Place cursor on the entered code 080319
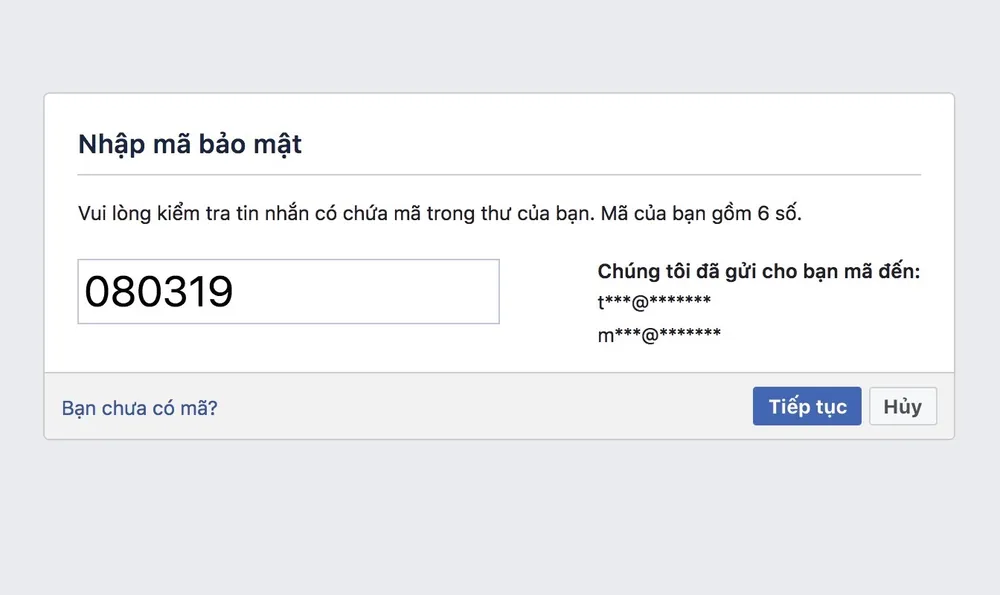Screen dimensions: 1000x595 [159, 291]
